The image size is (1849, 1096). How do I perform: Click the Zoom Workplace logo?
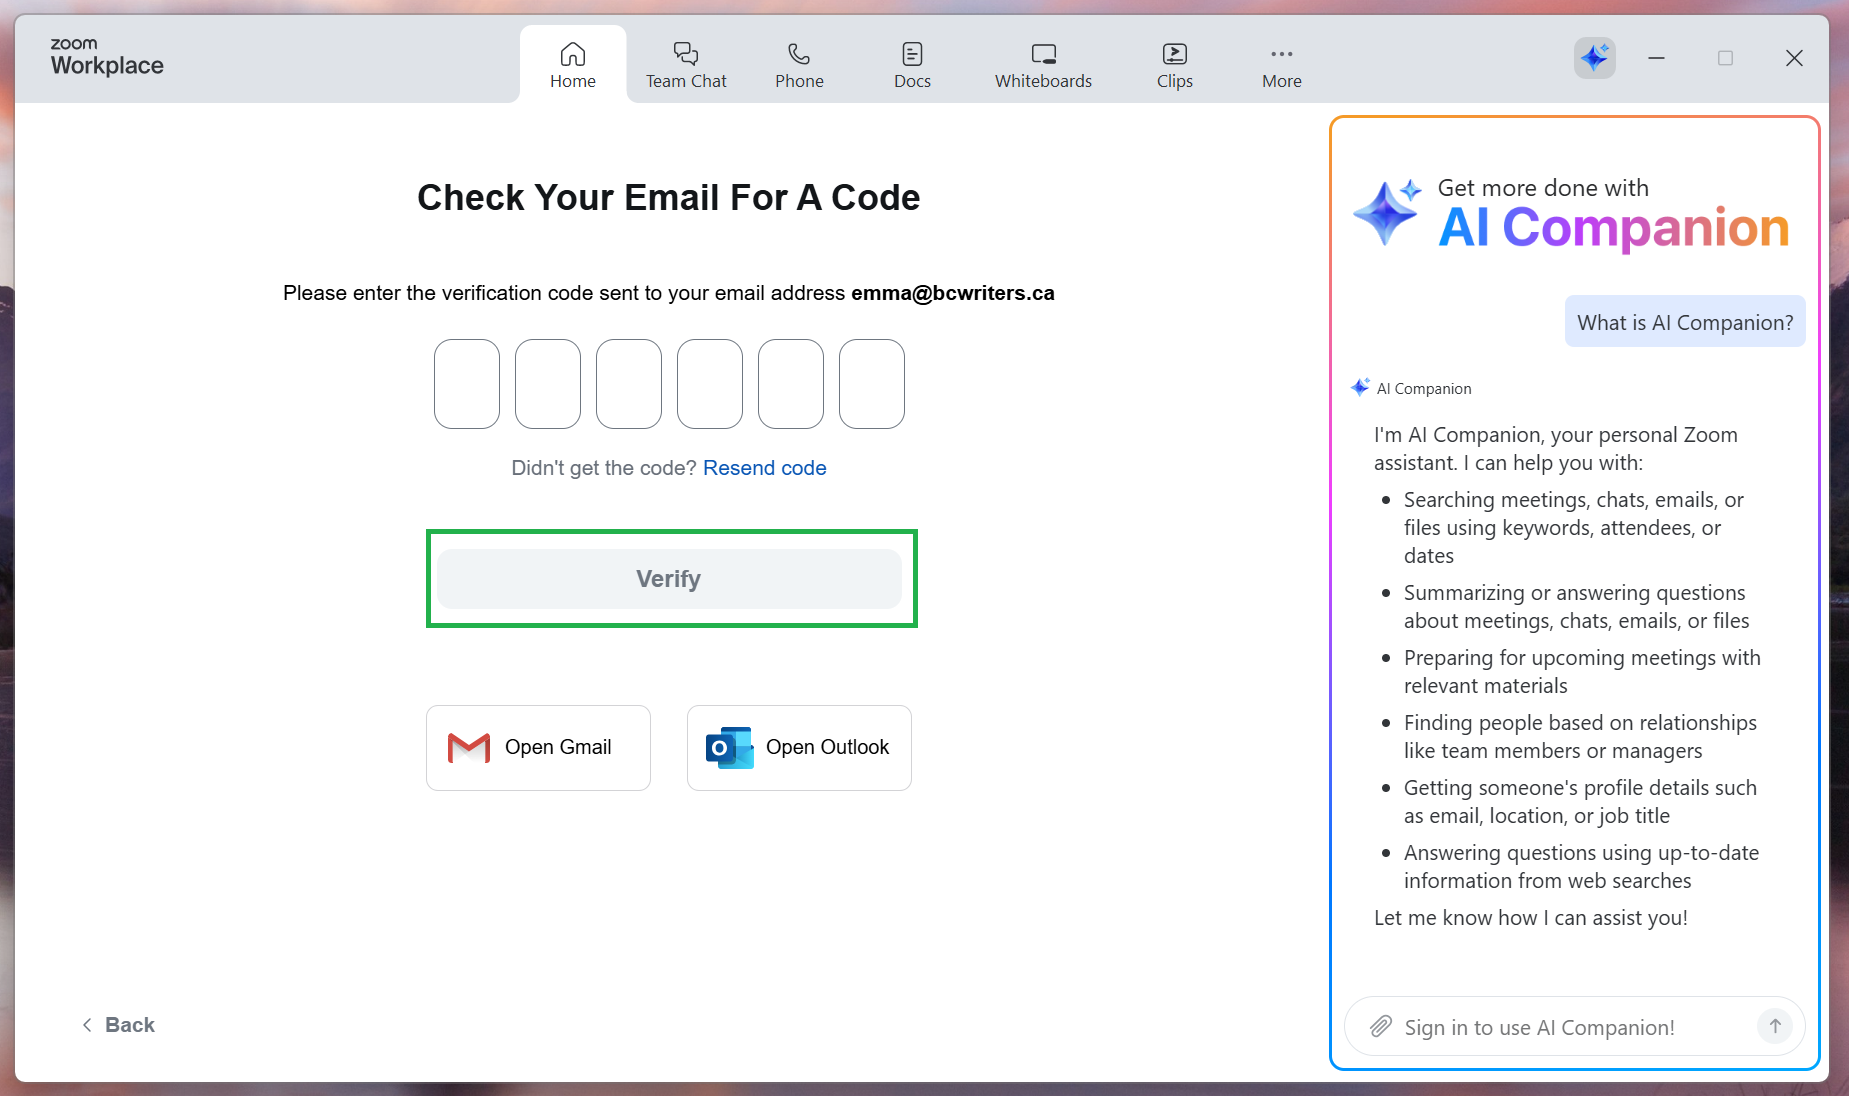[x=107, y=57]
